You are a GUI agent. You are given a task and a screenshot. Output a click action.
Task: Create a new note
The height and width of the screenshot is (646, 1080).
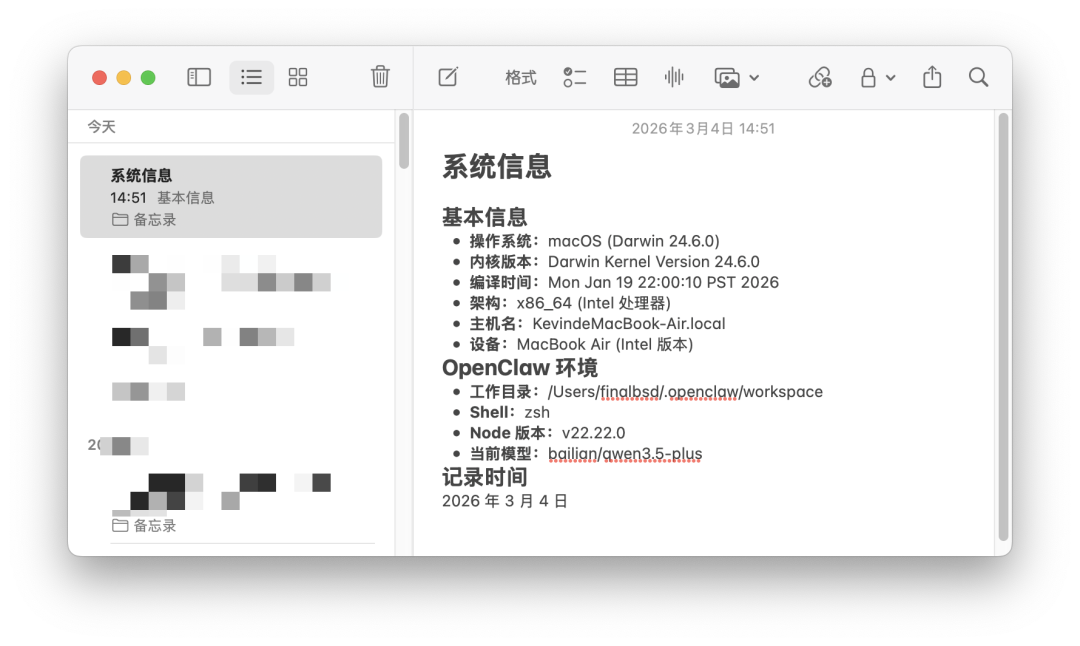pos(448,76)
